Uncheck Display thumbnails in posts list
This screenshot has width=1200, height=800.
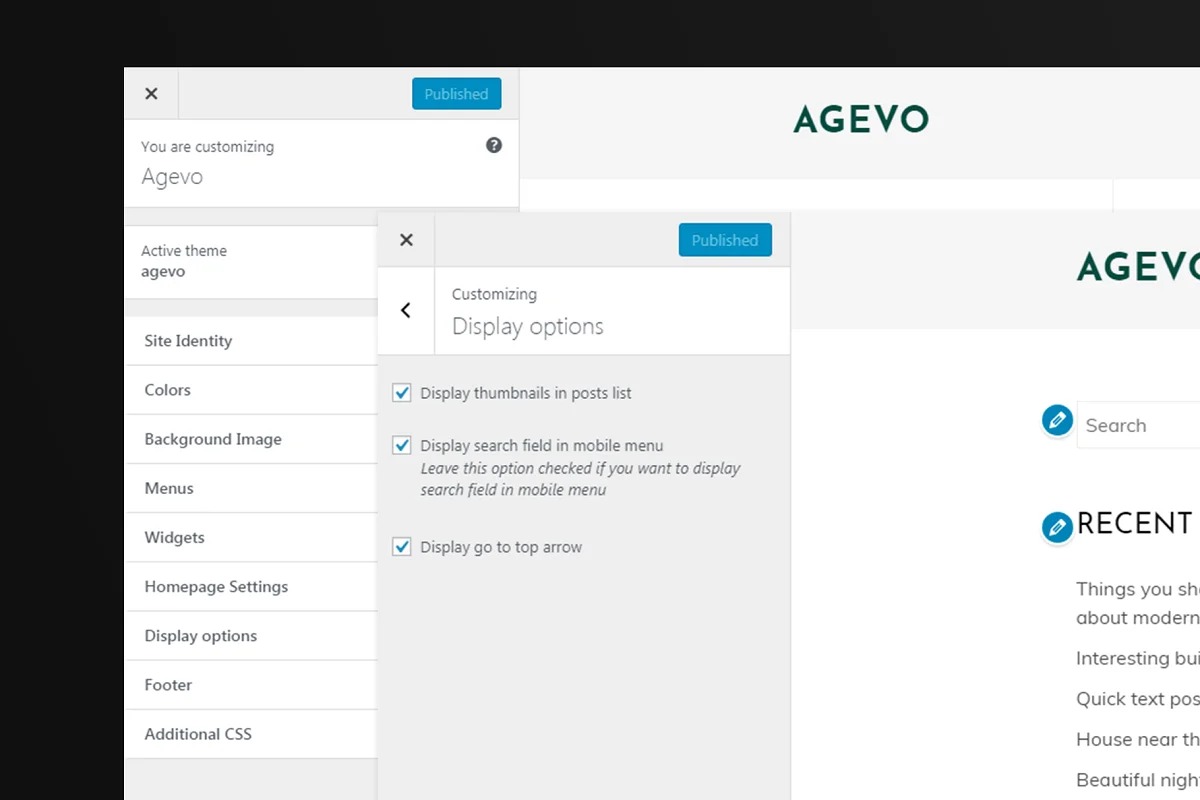click(402, 393)
